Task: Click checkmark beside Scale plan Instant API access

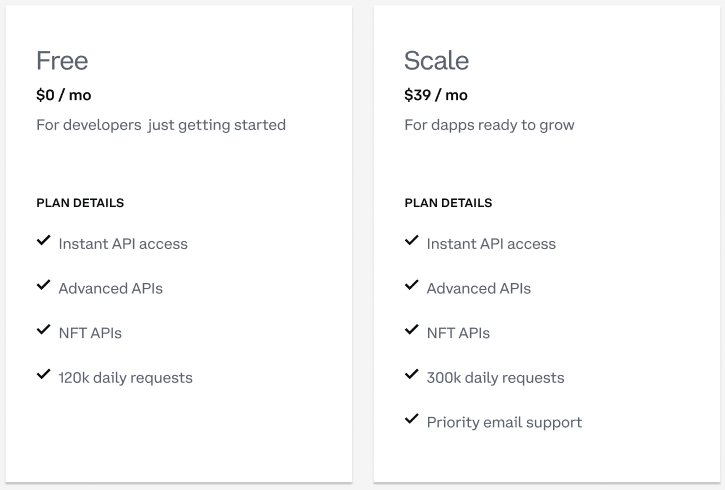Action: pyautogui.click(x=412, y=240)
